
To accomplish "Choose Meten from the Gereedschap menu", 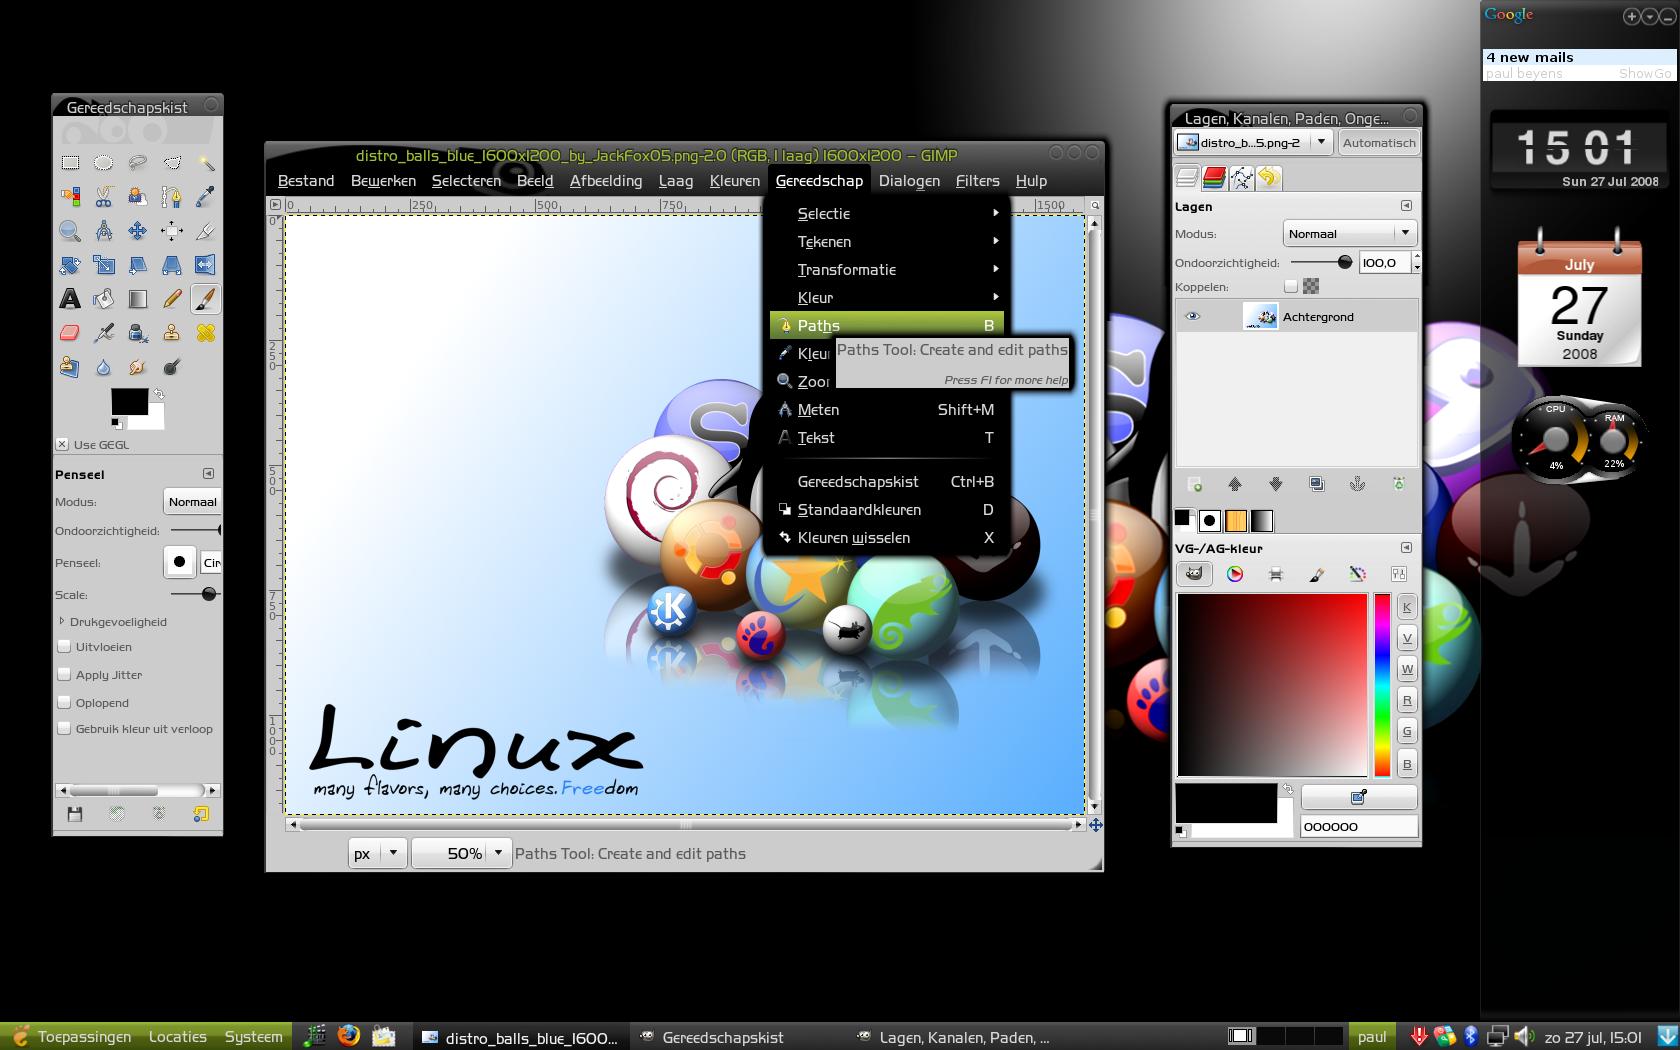I will 887,410.
